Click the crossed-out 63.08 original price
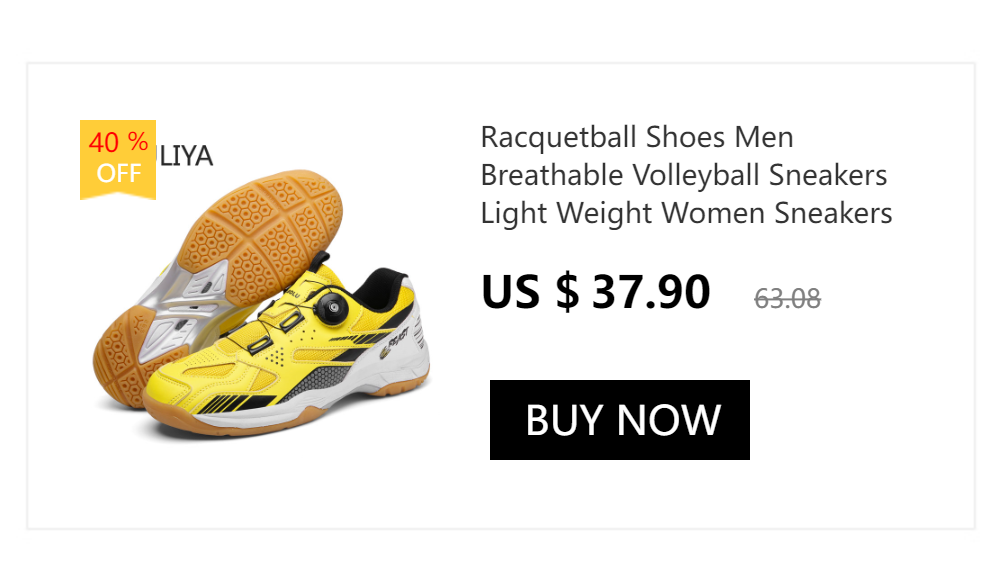Screen dimensions: 1000x580 pos(787,299)
